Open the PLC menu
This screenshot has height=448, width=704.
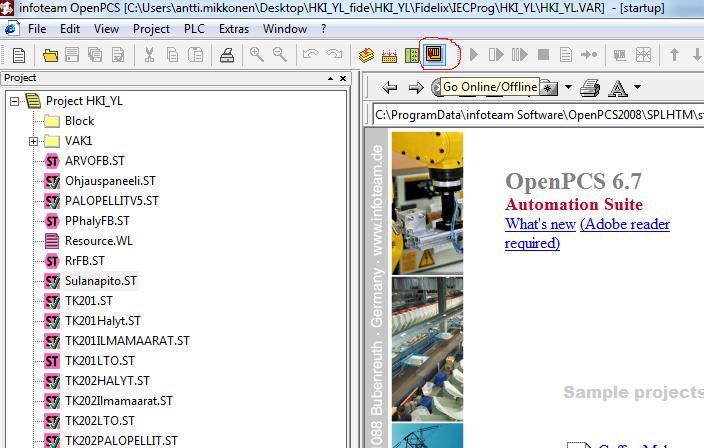[194, 29]
